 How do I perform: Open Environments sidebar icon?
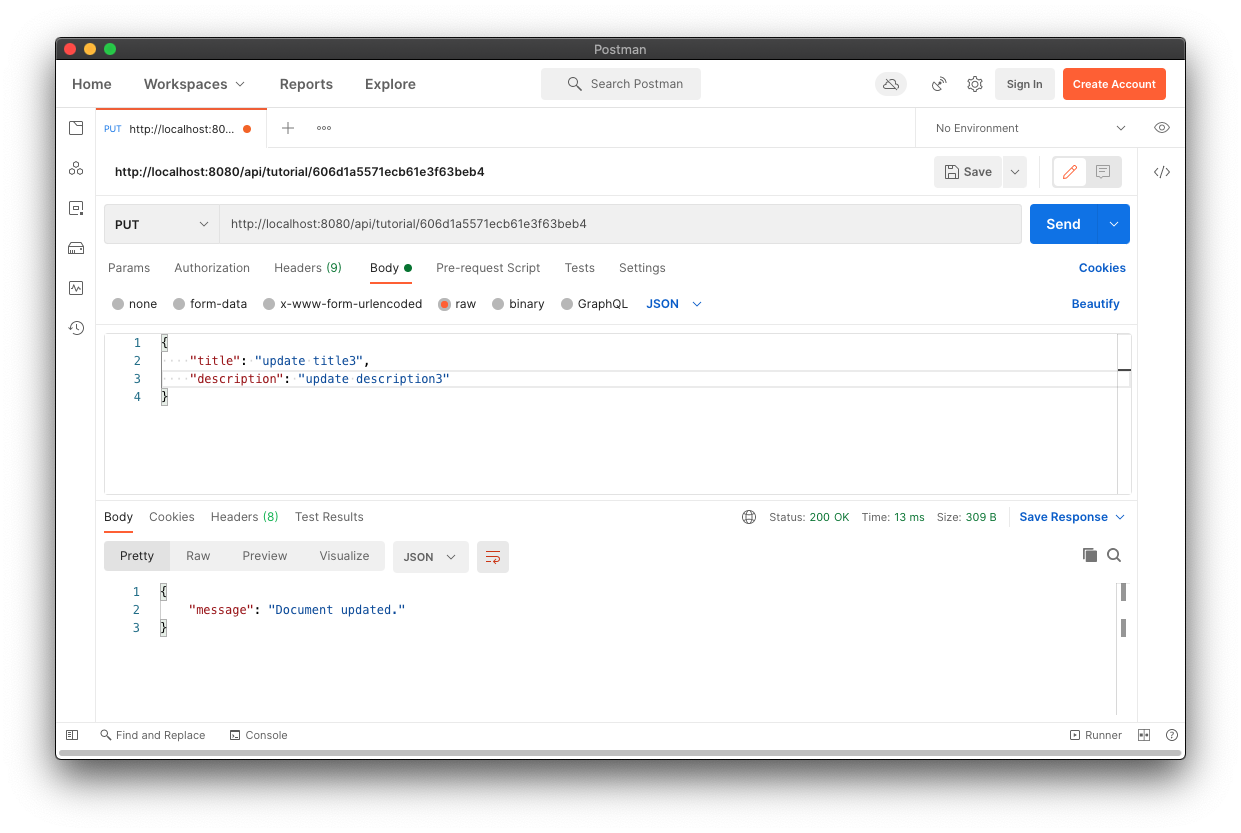(76, 208)
